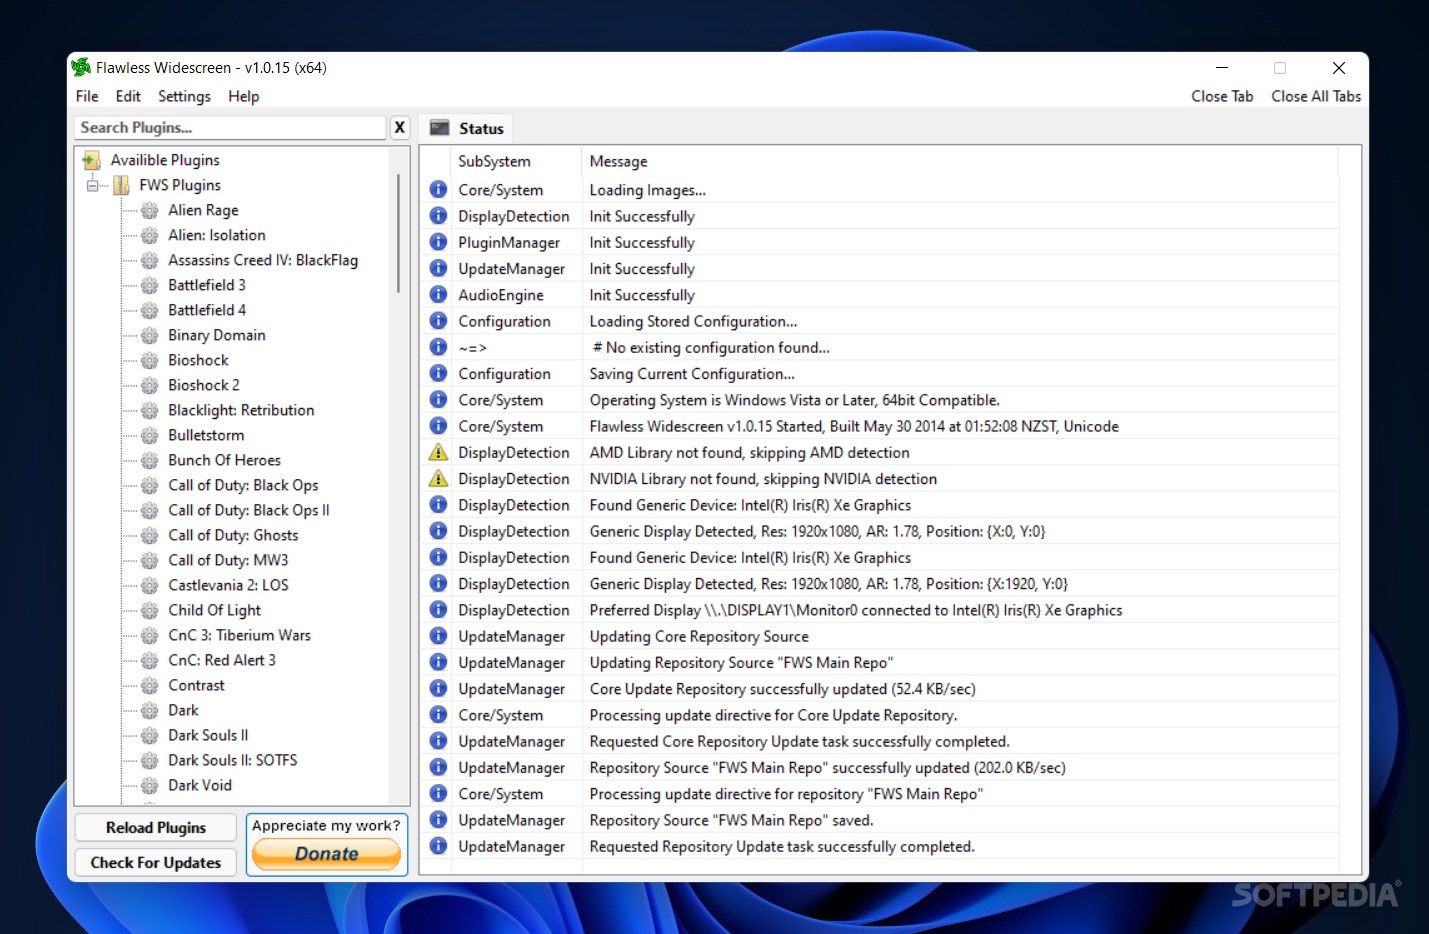Viewport: 1429px width, 934px height.
Task: Click 'Requested Repository Update task successfully completed.' message
Action: pos(782,846)
